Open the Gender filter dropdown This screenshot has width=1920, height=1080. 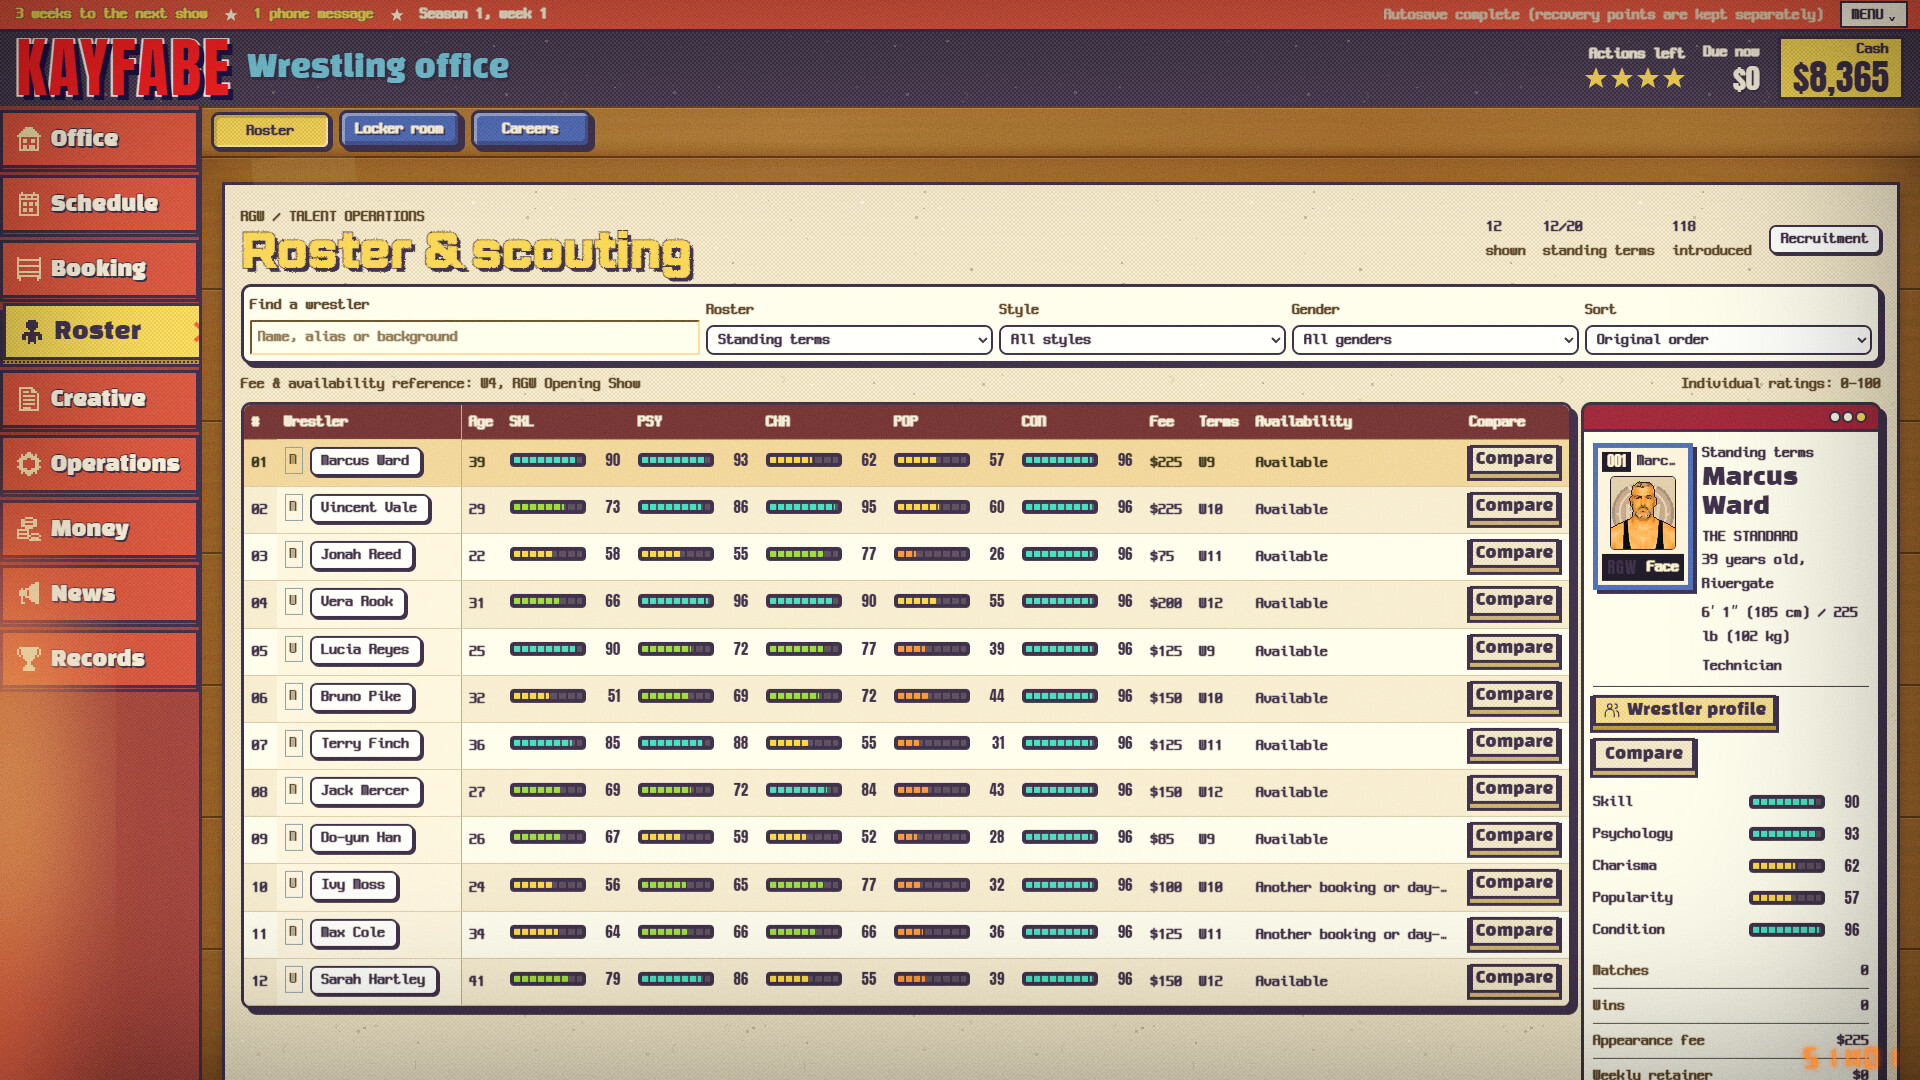1434,340
